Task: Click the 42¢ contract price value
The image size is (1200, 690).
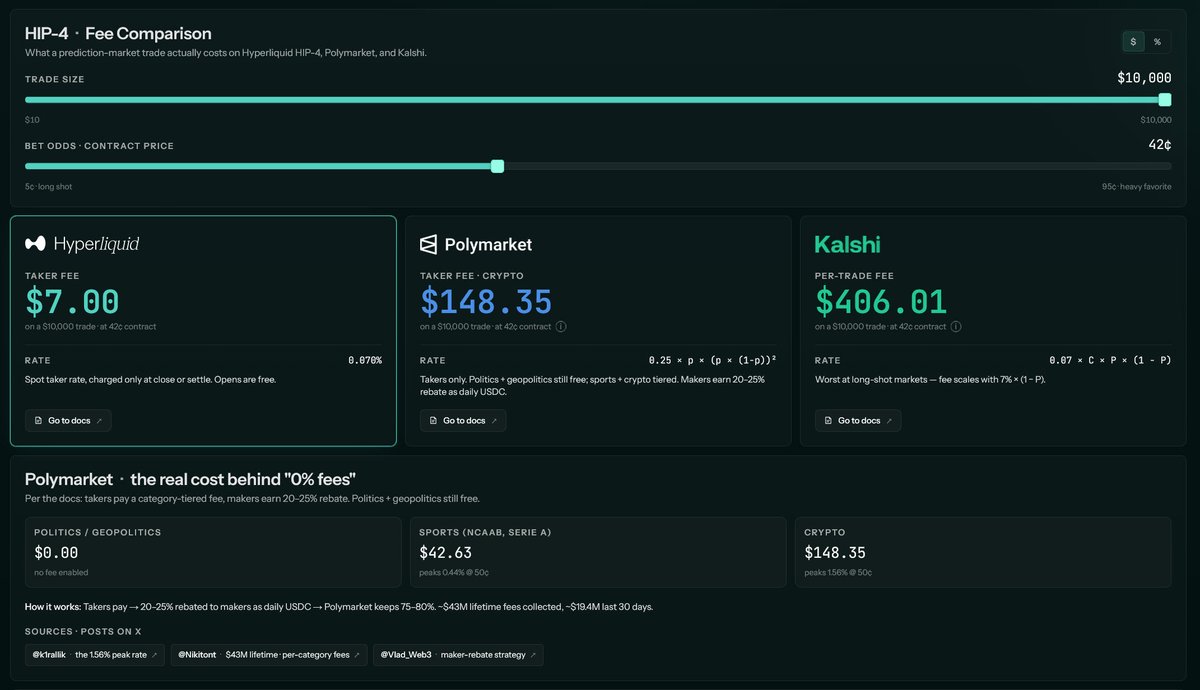Action: tap(1160, 145)
